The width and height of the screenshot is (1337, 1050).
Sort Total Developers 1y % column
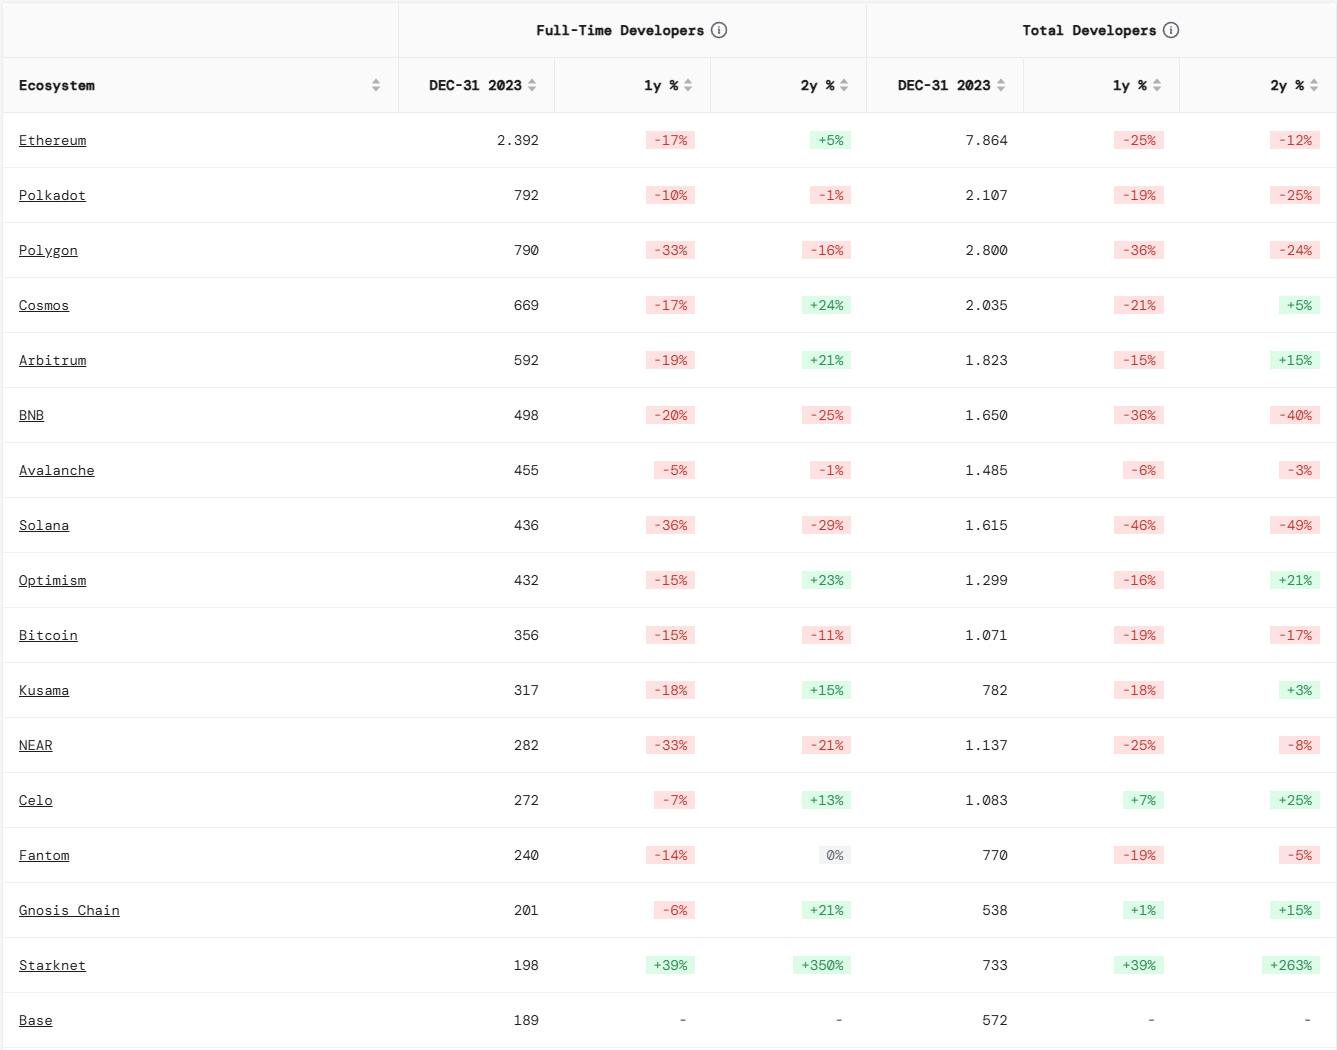[x=1157, y=85]
